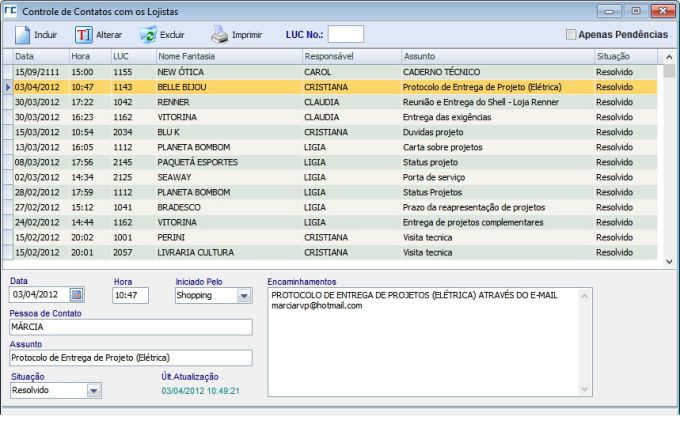
Task: Open the Iniciado Pelo dropdown
Action: coord(244,296)
